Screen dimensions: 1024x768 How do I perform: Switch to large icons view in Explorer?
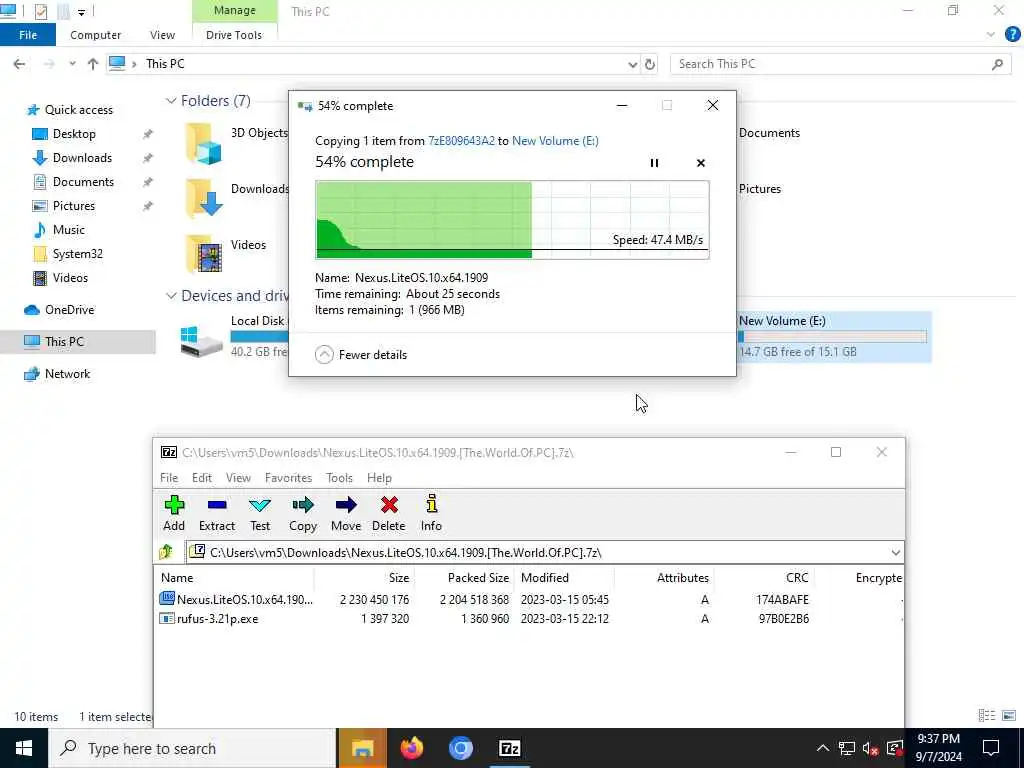1009,716
